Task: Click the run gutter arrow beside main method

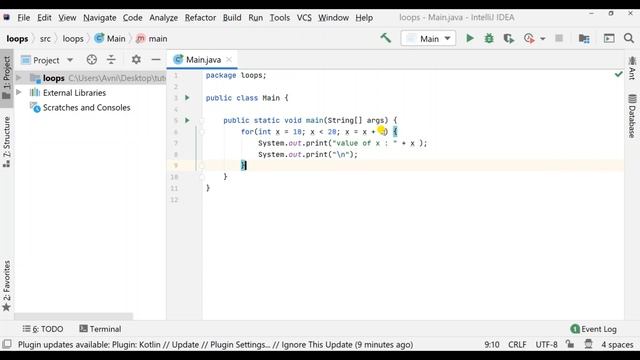Action: click(187, 120)
